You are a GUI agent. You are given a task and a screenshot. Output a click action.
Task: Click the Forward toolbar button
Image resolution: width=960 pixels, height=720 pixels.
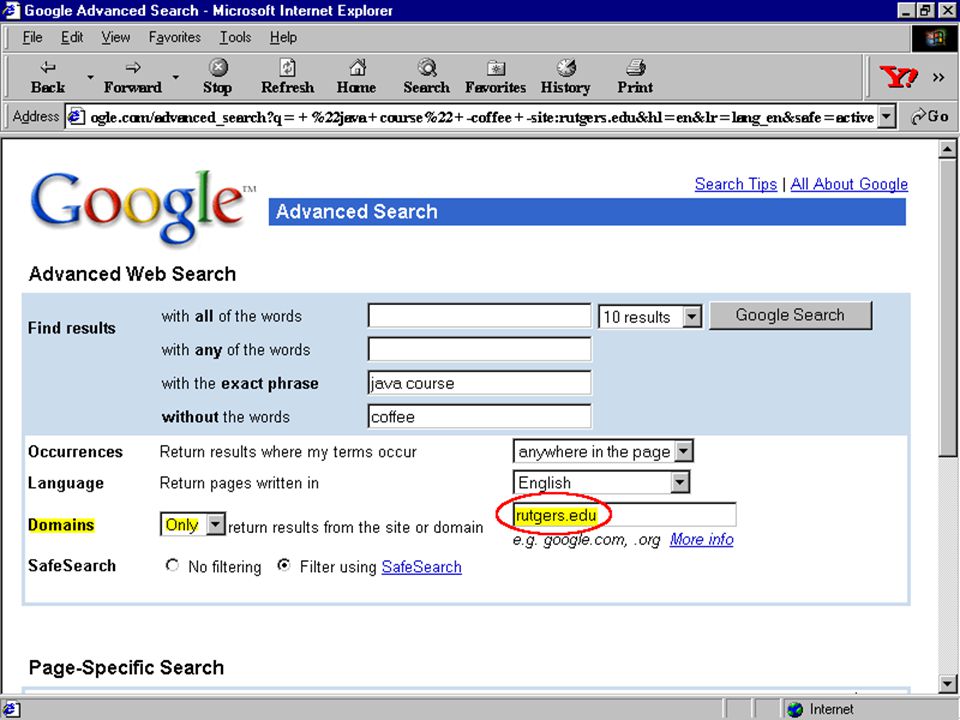(x=132, y=77)
